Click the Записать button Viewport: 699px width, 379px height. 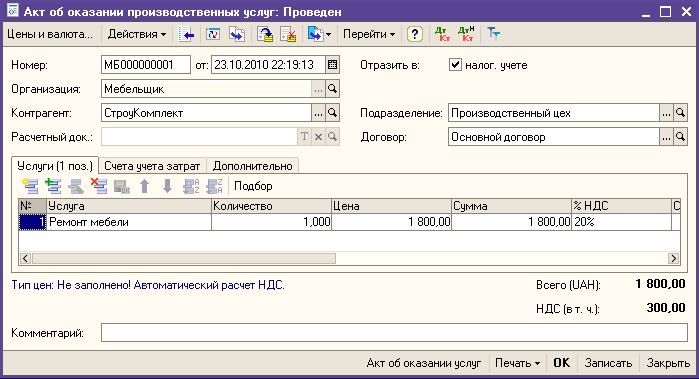point(609,363)
